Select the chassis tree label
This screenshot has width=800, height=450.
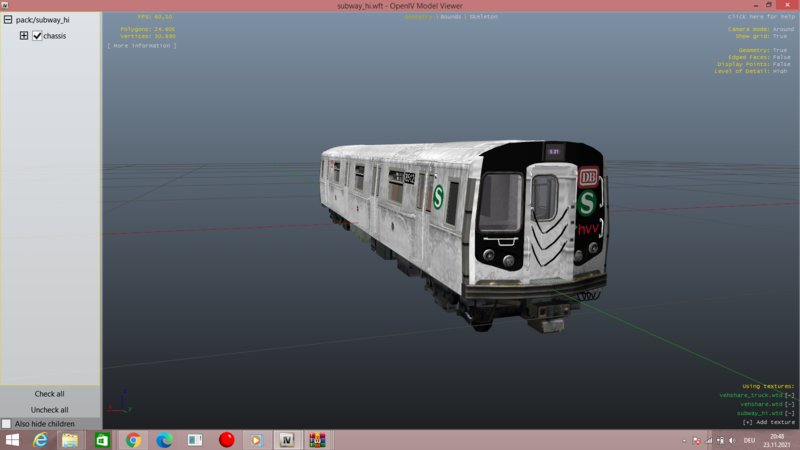point(55,36)
